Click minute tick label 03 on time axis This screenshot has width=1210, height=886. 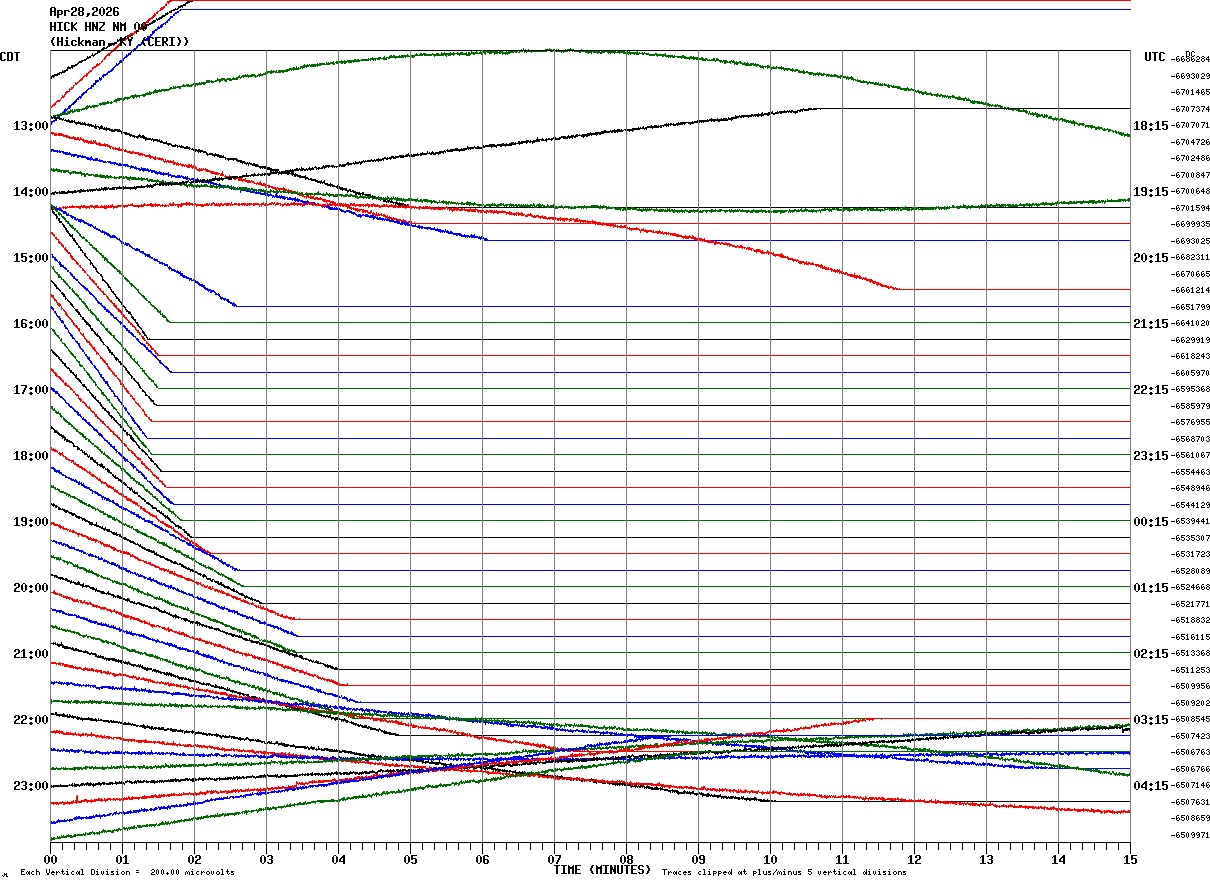coord(266,859)
